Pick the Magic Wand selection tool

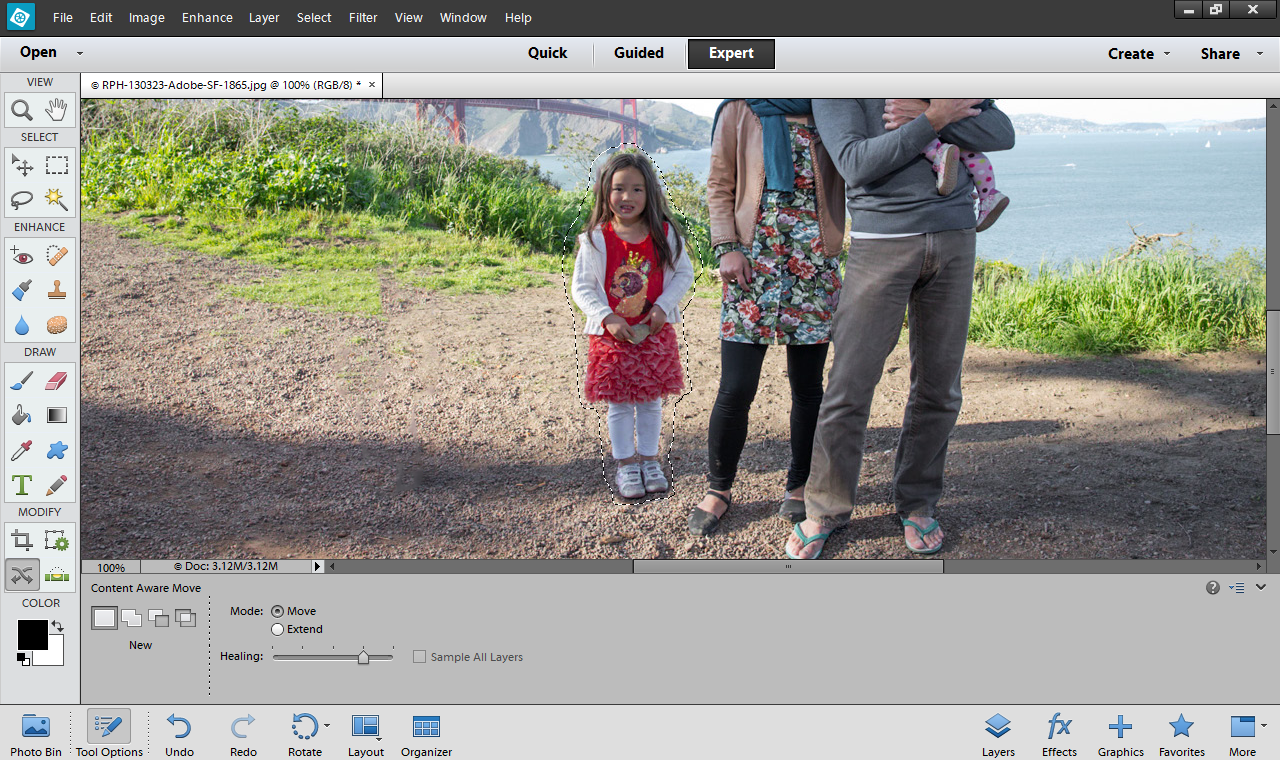click(x=56, y=200)
